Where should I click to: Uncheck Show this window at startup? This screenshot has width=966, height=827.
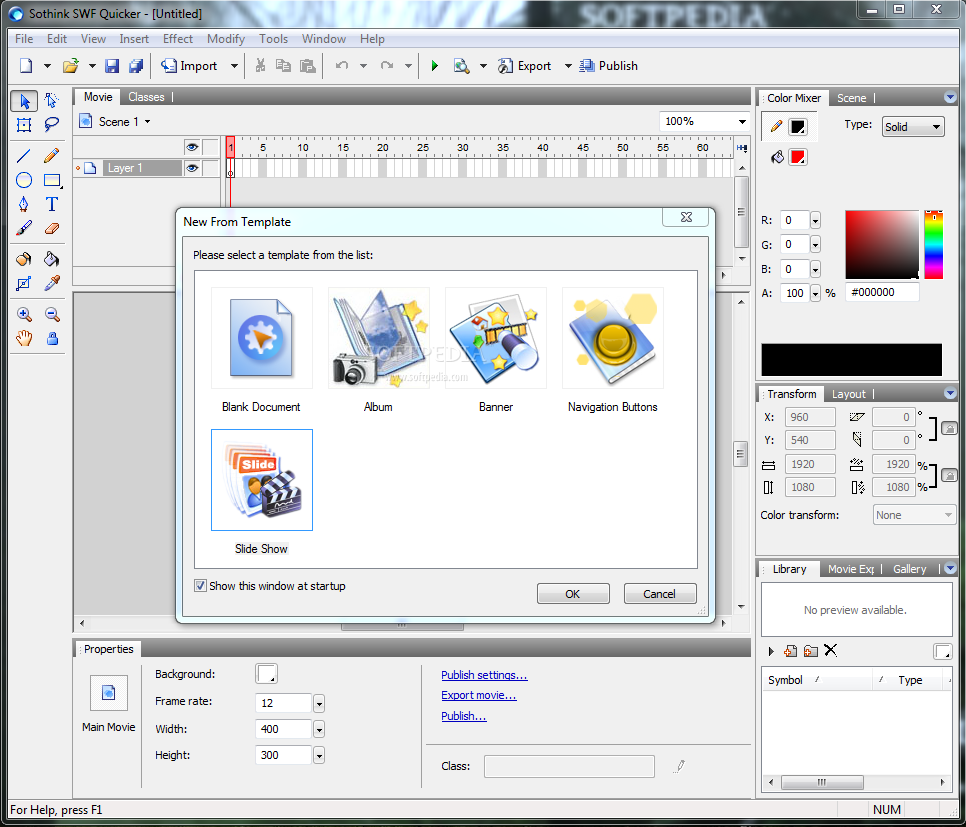click(x=200, y=586)
